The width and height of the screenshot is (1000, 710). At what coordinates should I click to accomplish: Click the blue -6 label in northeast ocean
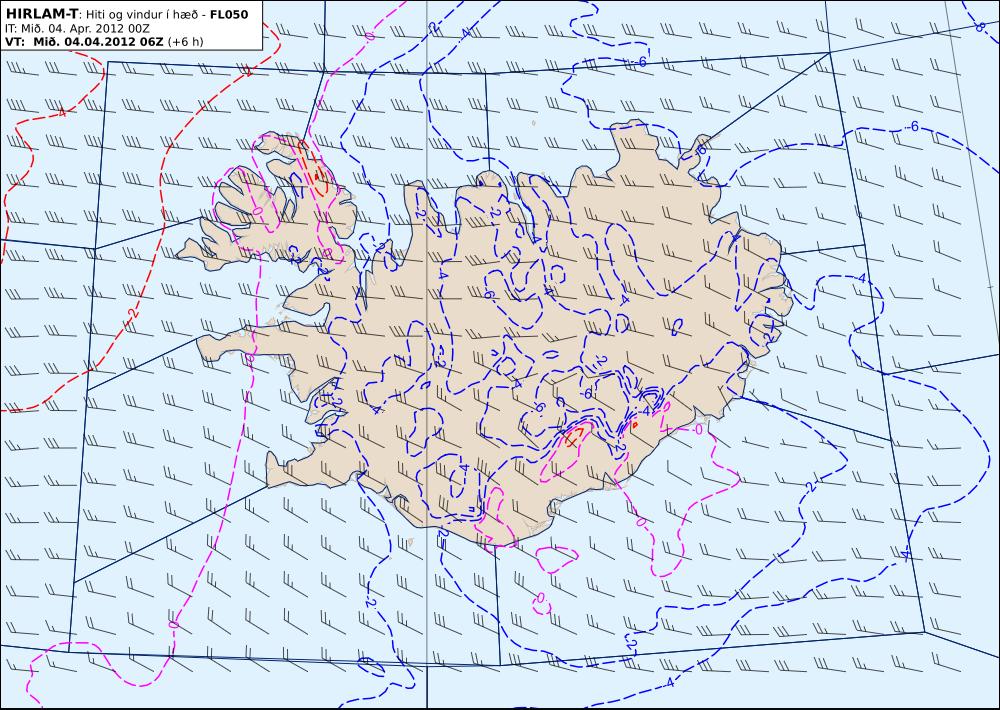(913, 126)
